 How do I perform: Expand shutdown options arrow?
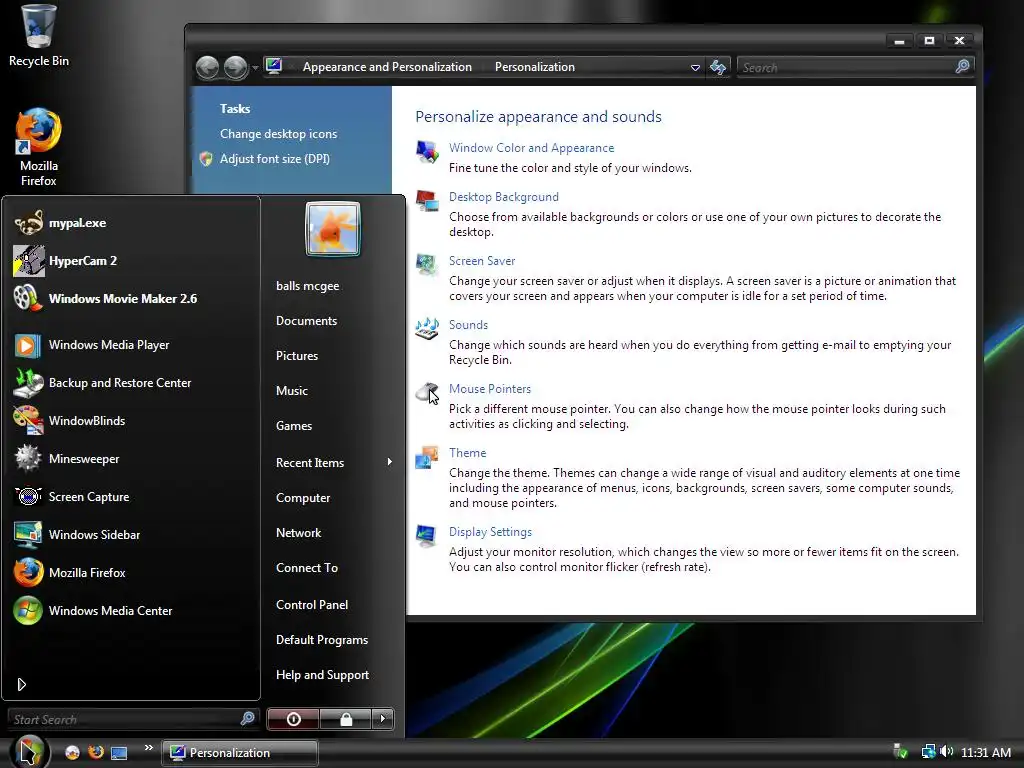coord(383,719)
